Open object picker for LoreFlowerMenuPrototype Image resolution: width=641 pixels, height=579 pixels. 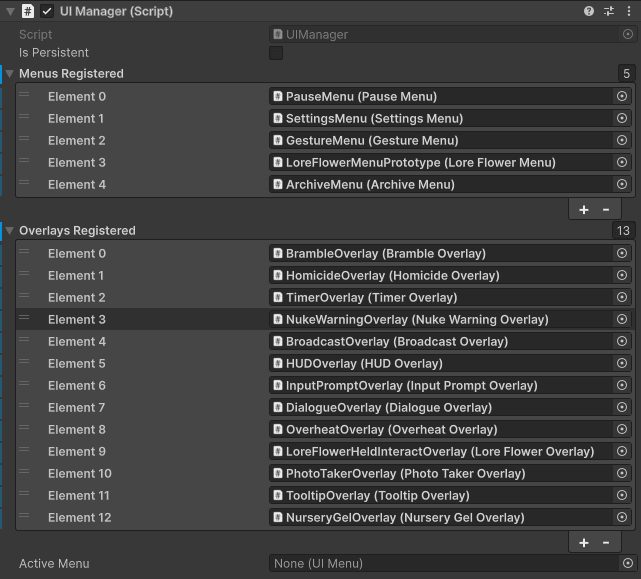622,162
